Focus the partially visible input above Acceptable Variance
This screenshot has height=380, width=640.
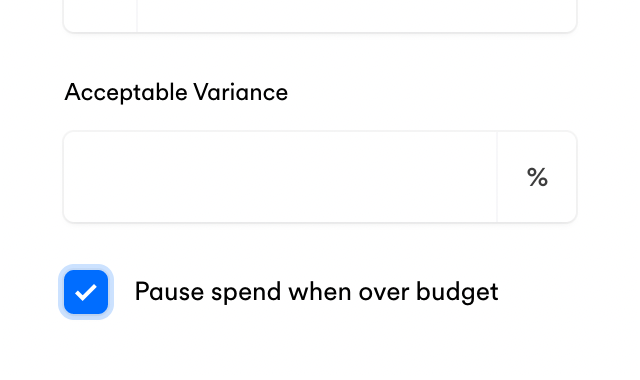click(x=356, y=16)
